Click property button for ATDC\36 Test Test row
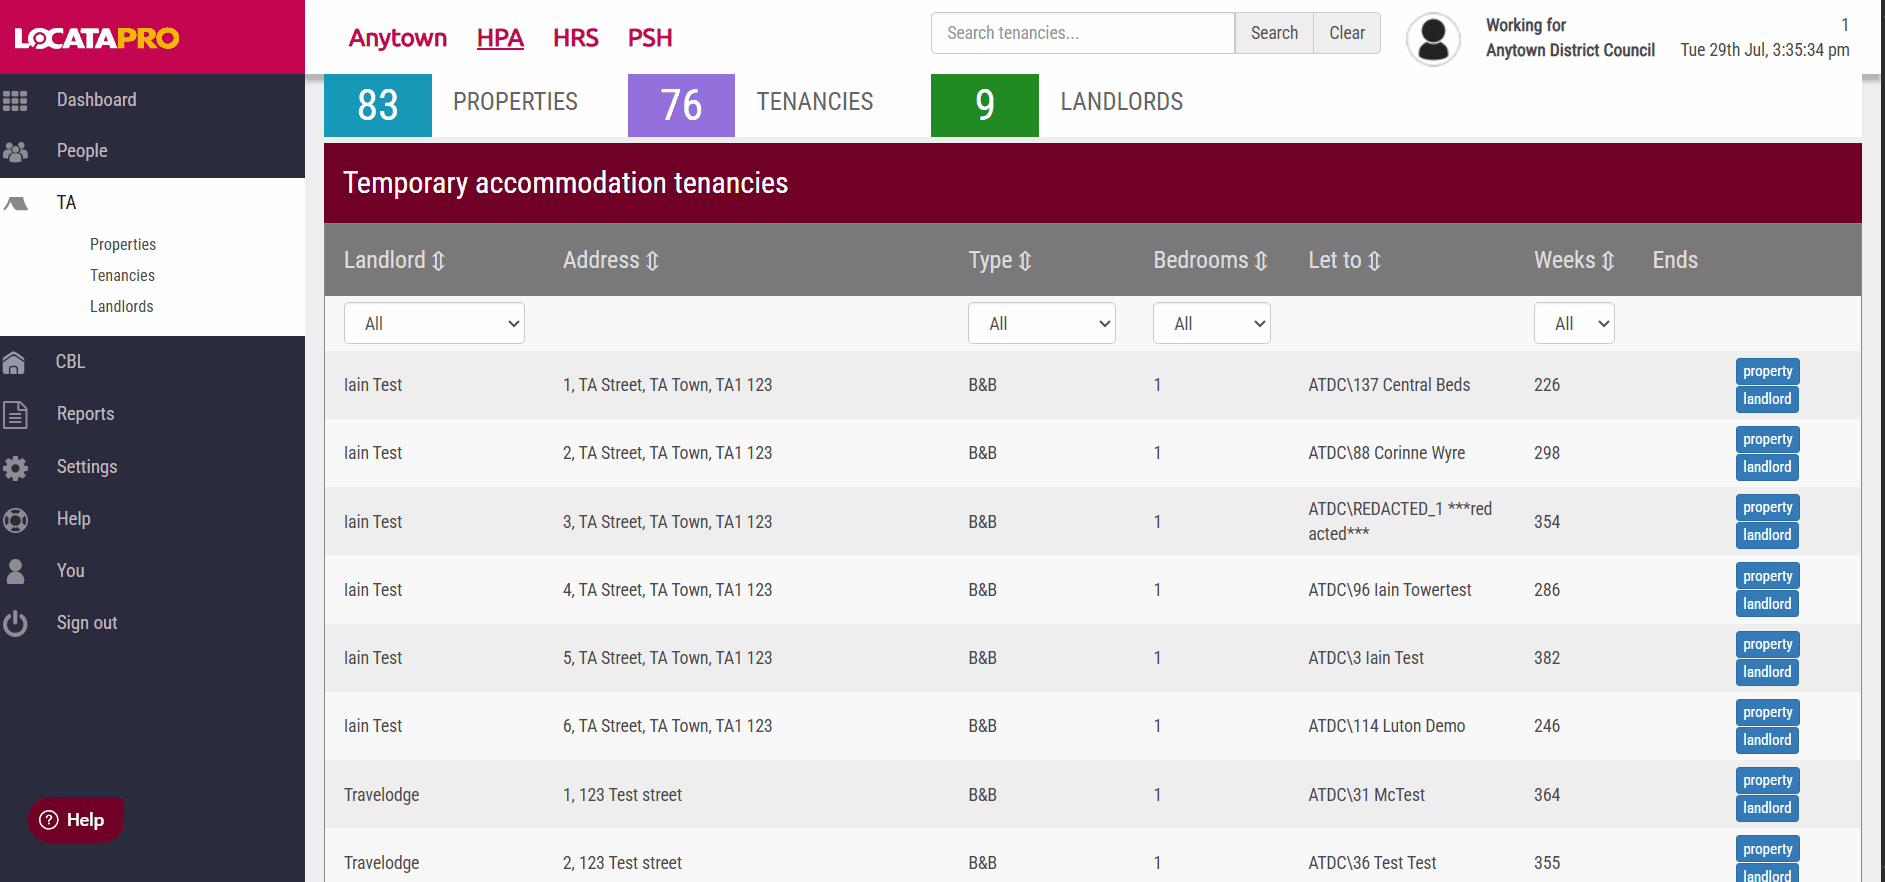 click(x=1768, y=849)
